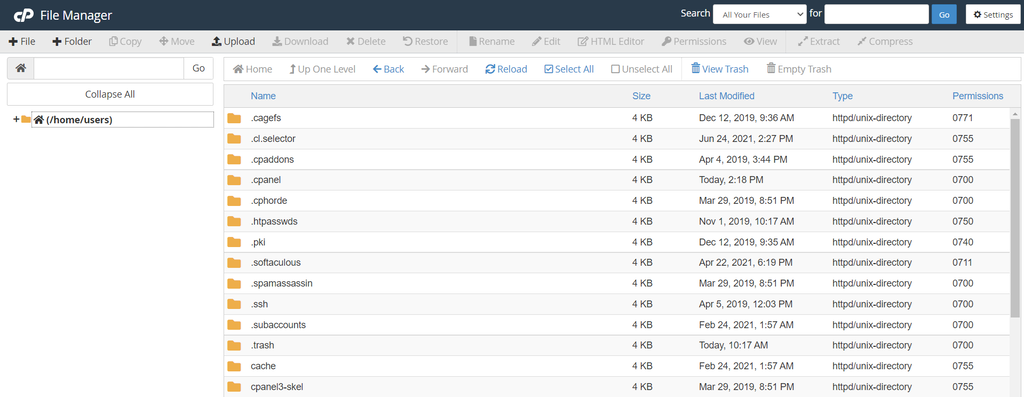Create a new folder with +Folder
The width and height of the screenshot is (1024, 397).
pyautogui.click(x=72, y=41)
